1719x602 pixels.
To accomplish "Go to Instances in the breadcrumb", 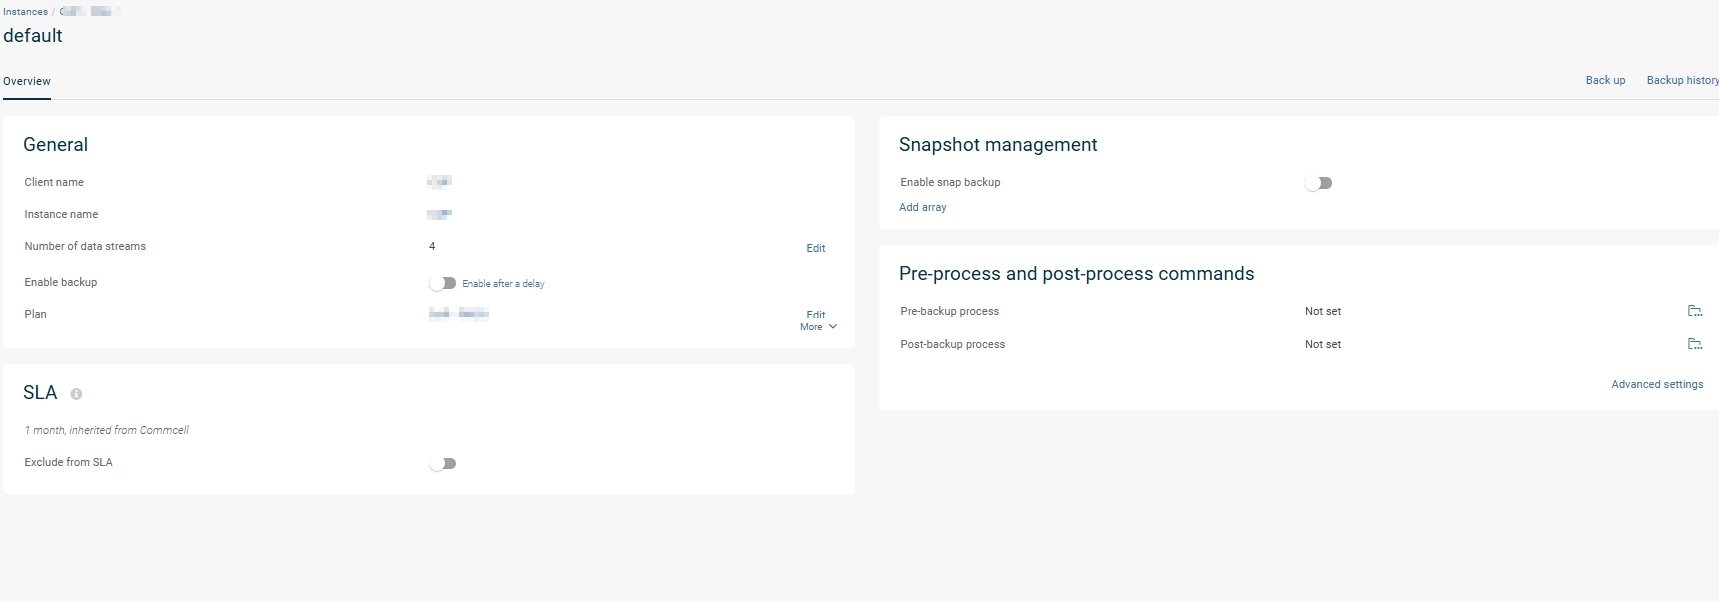I will click(x=25, y=12).
